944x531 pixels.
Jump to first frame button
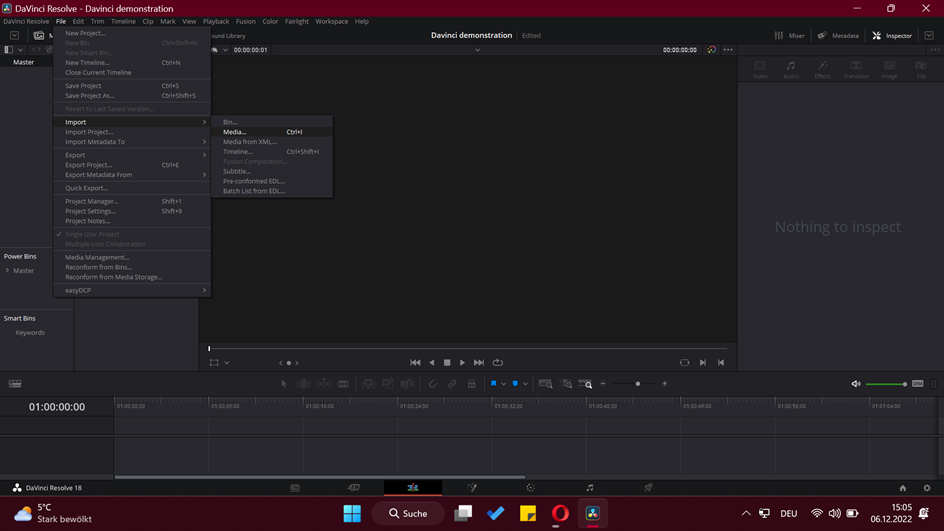[x=415, y=362]
